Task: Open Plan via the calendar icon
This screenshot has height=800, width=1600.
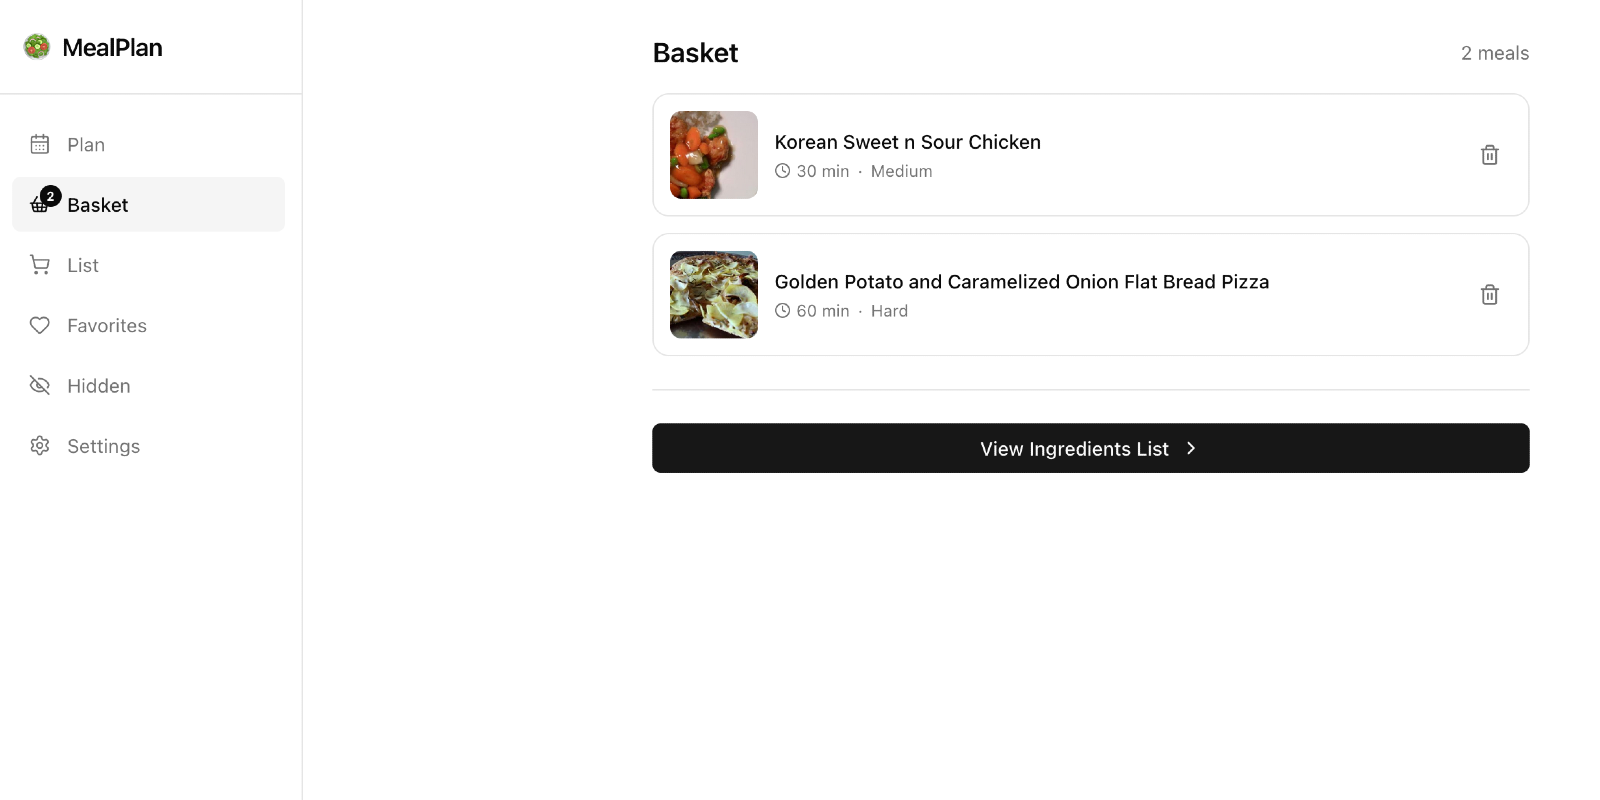Action: click(40, 144)
